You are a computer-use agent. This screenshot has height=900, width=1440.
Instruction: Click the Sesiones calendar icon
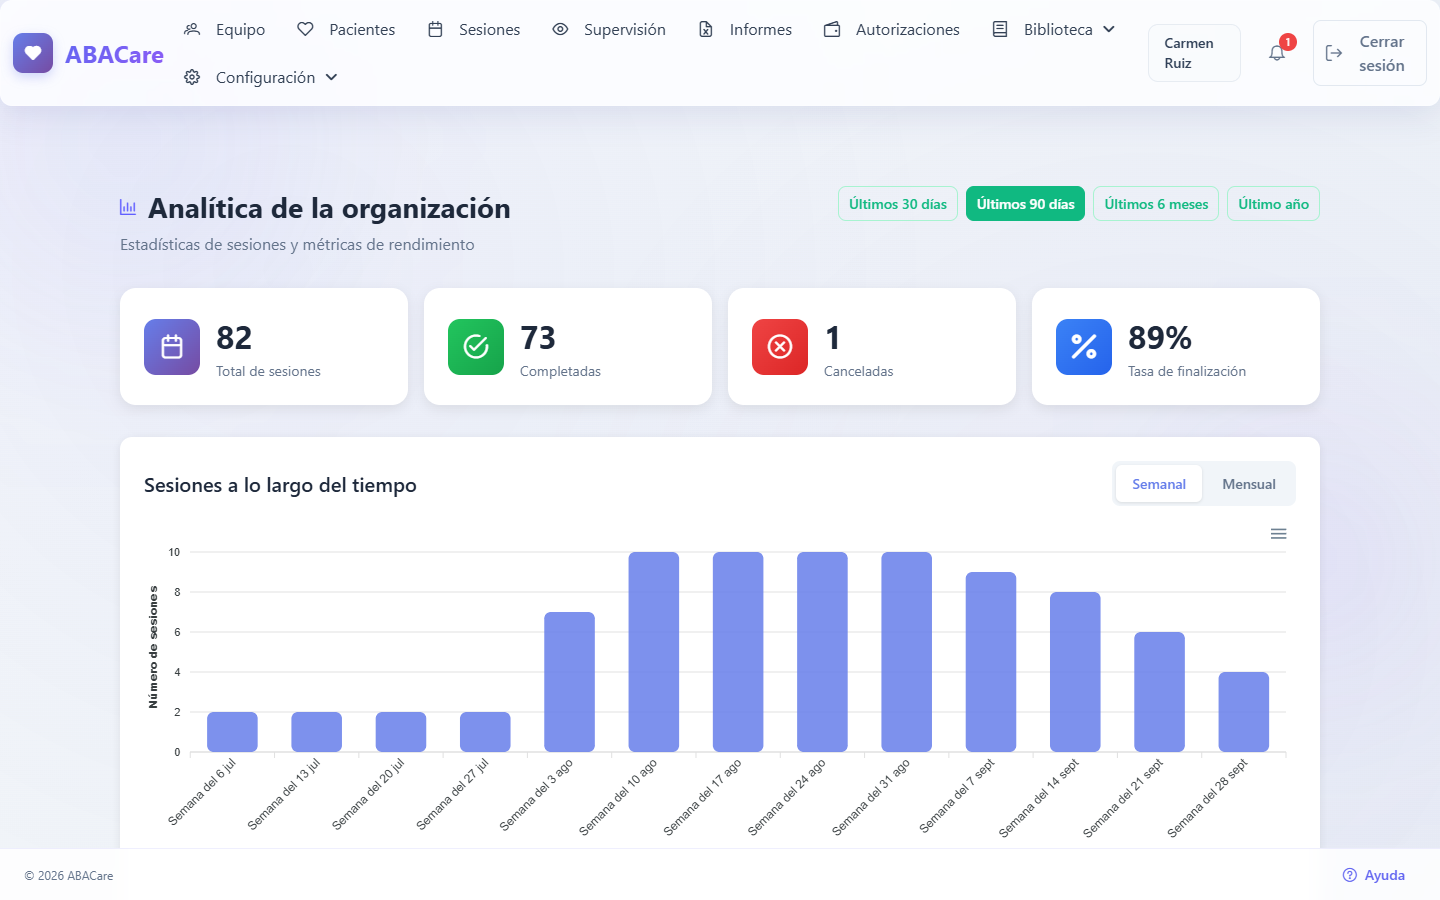(435, 29)
